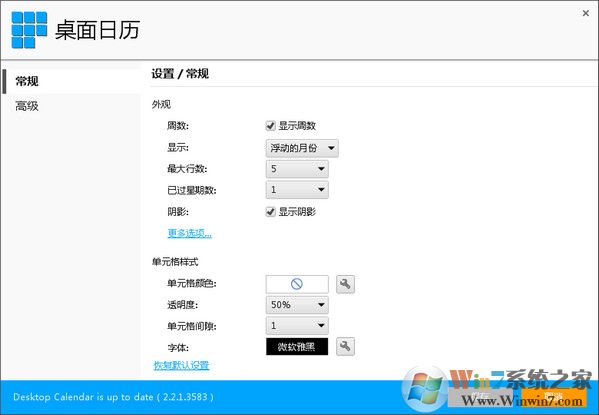
Task: Switch to the 常规 tab
Action: [71, 81]
